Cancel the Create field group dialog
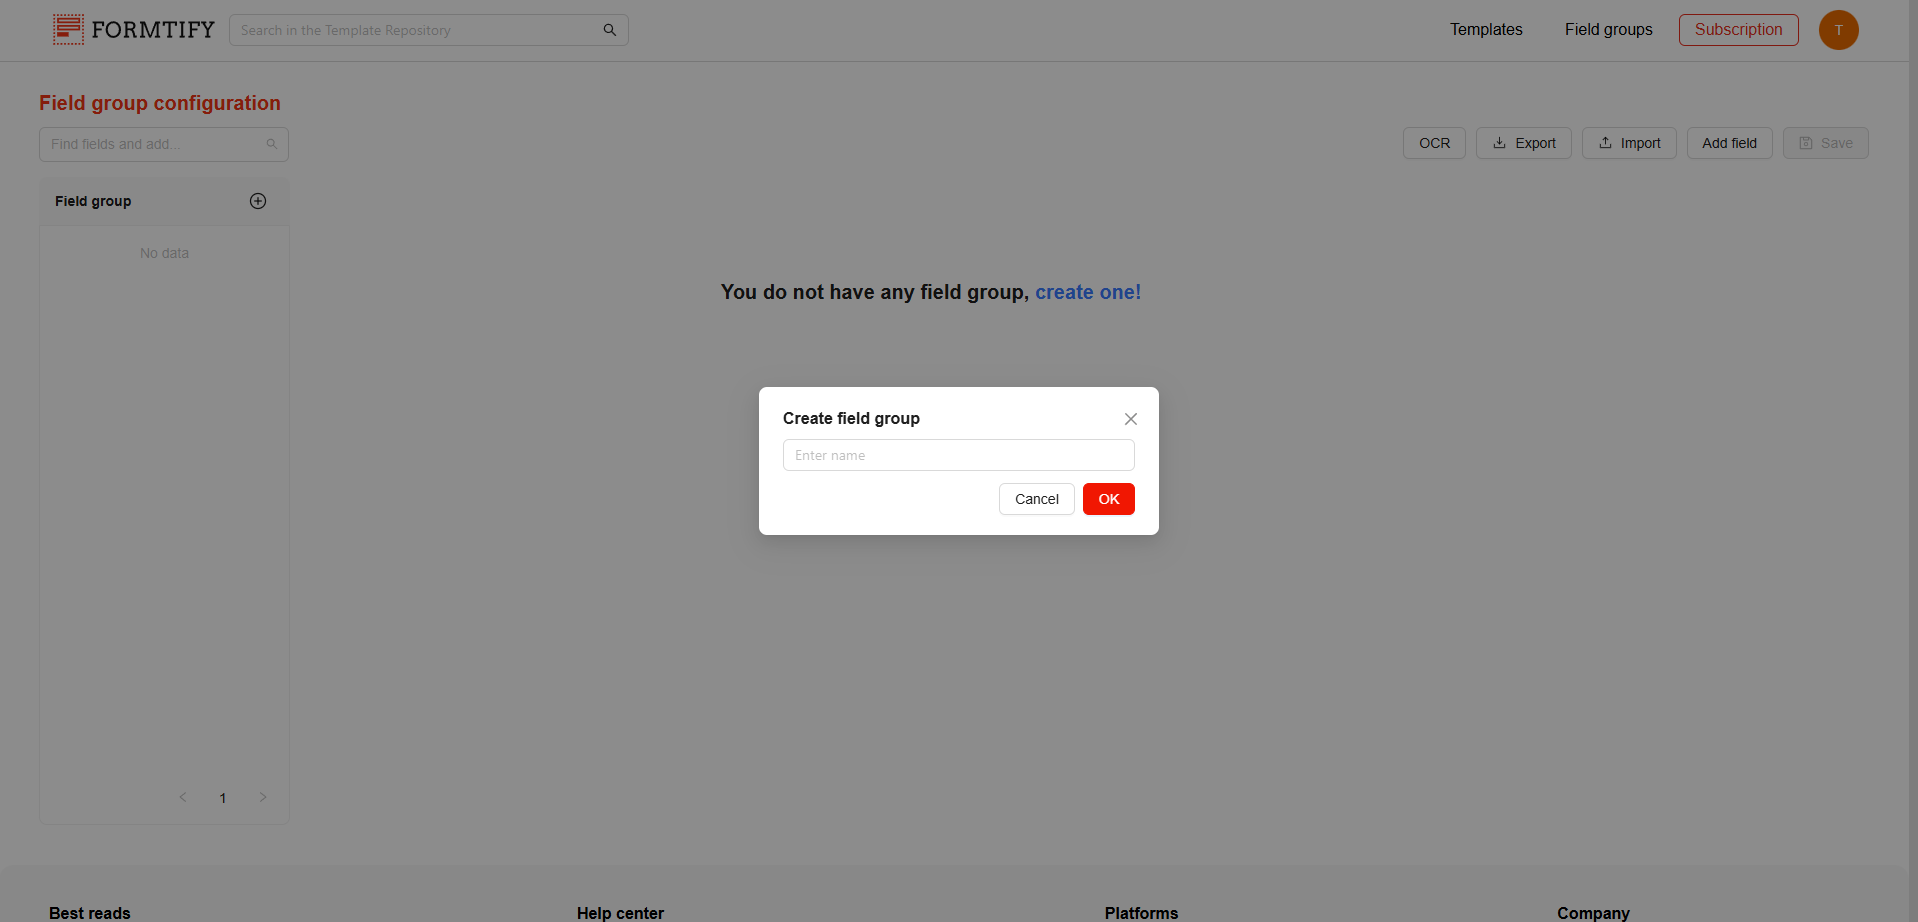Screen dimensions: 1918x922 (1036, 499)
